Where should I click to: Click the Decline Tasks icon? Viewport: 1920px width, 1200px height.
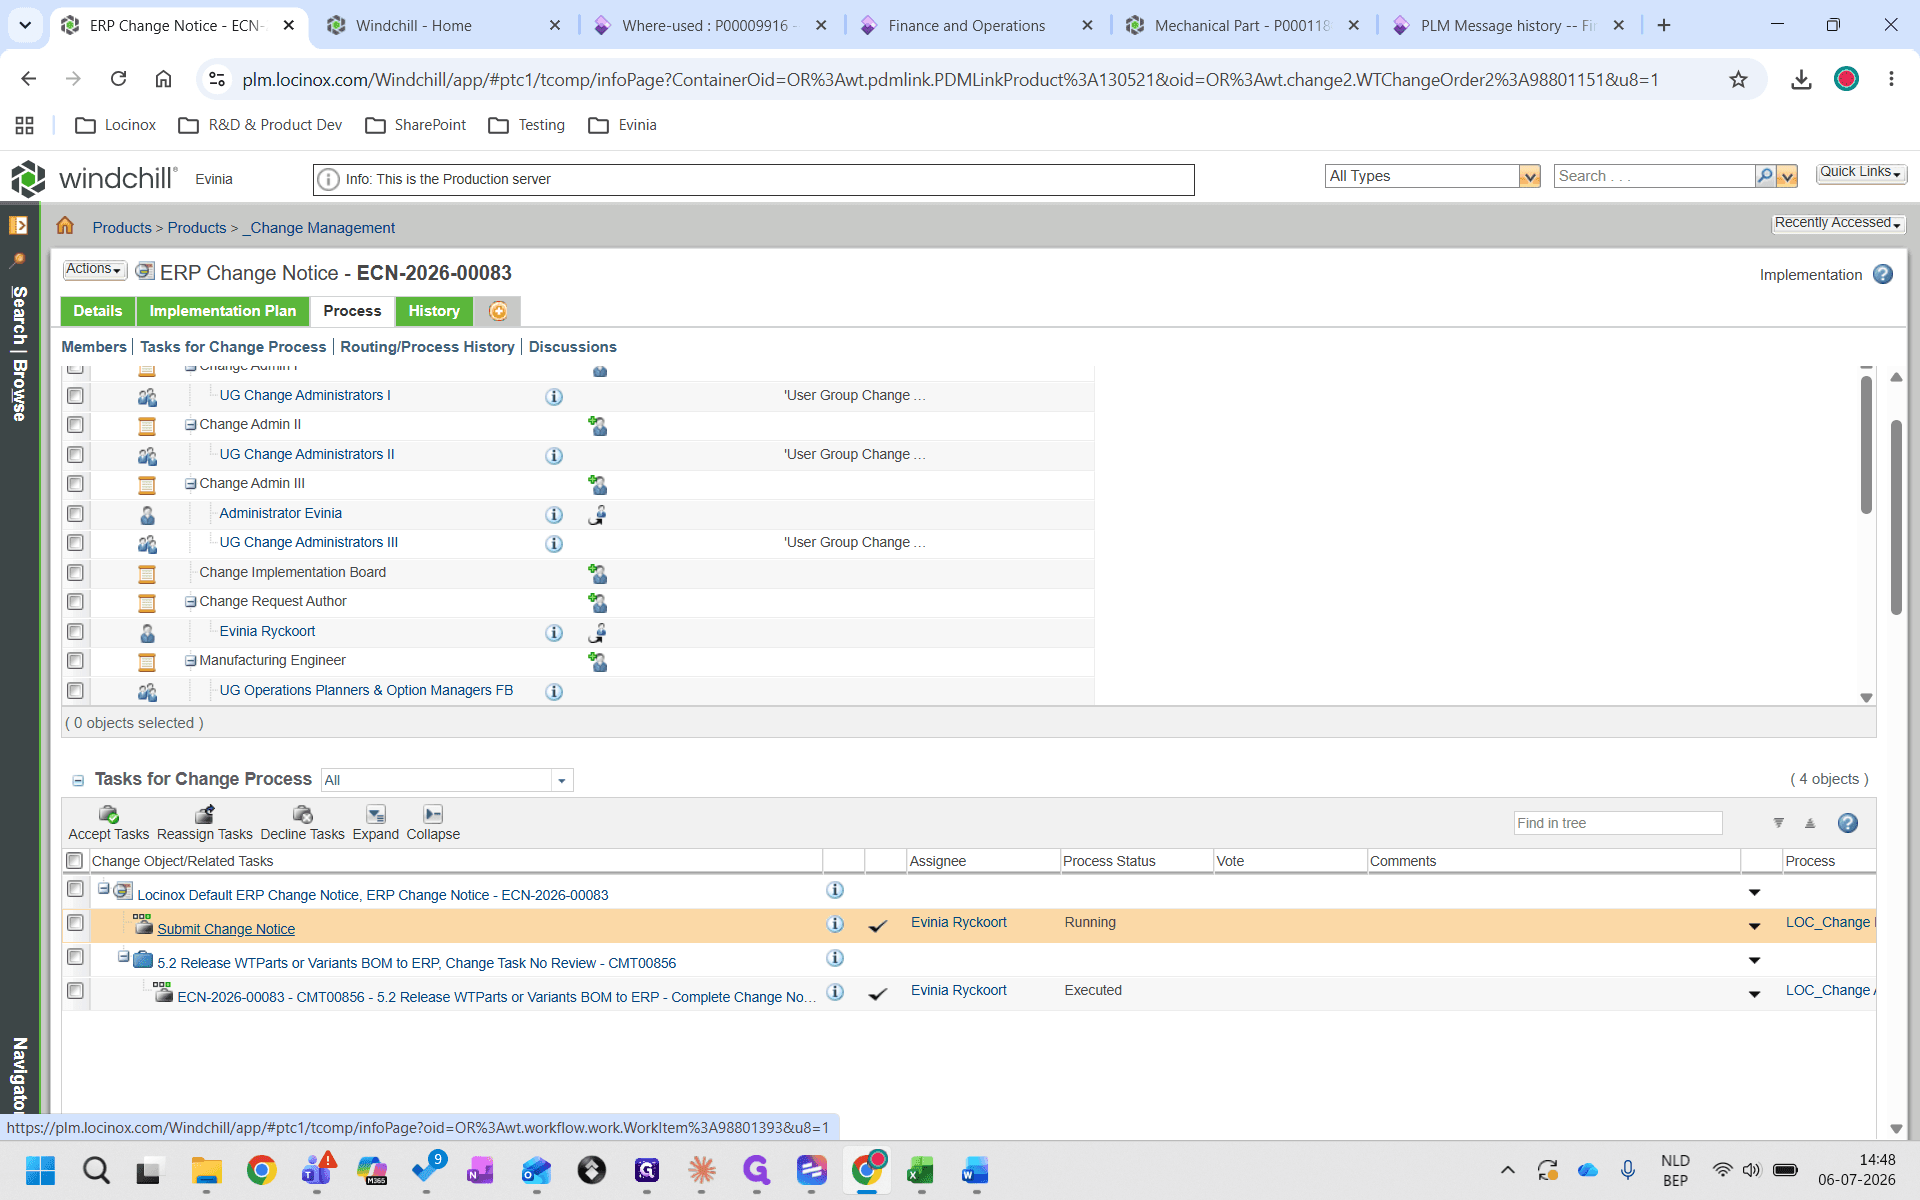pos(302,814)
